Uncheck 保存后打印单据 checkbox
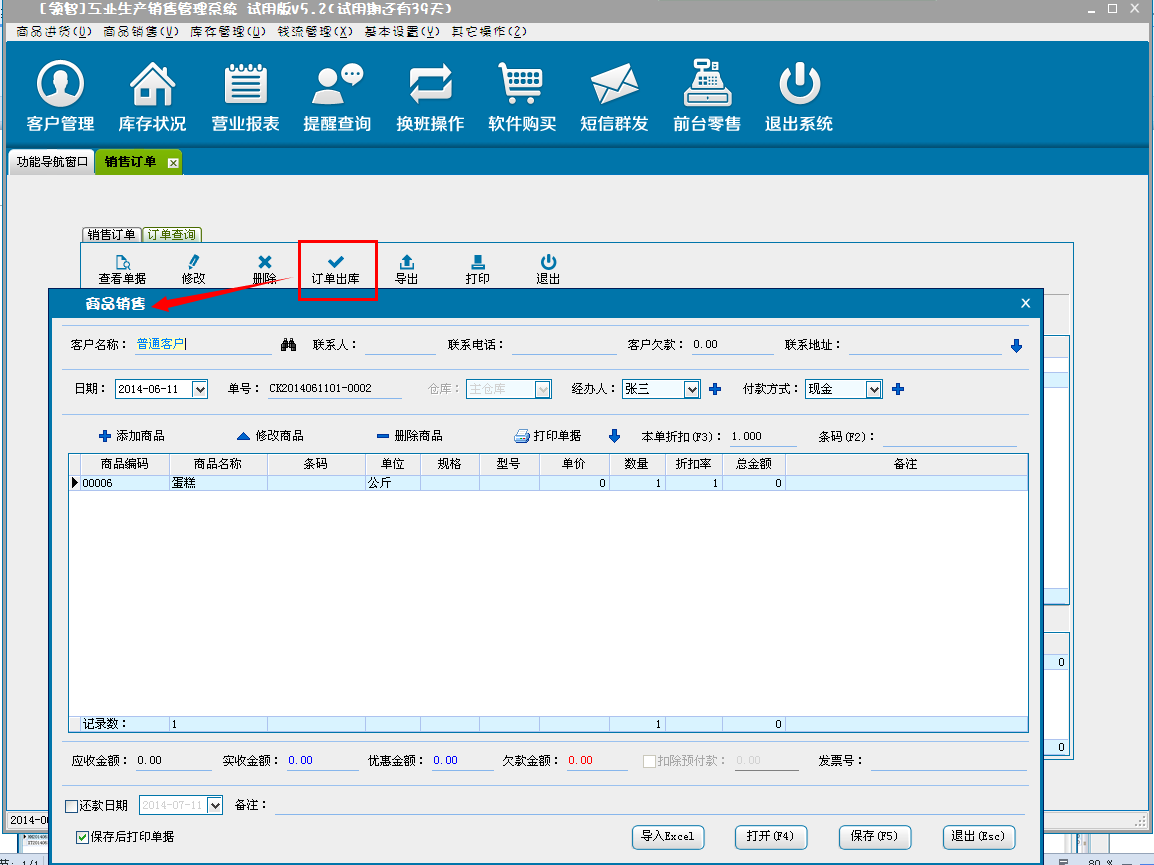 click(83, 837)
